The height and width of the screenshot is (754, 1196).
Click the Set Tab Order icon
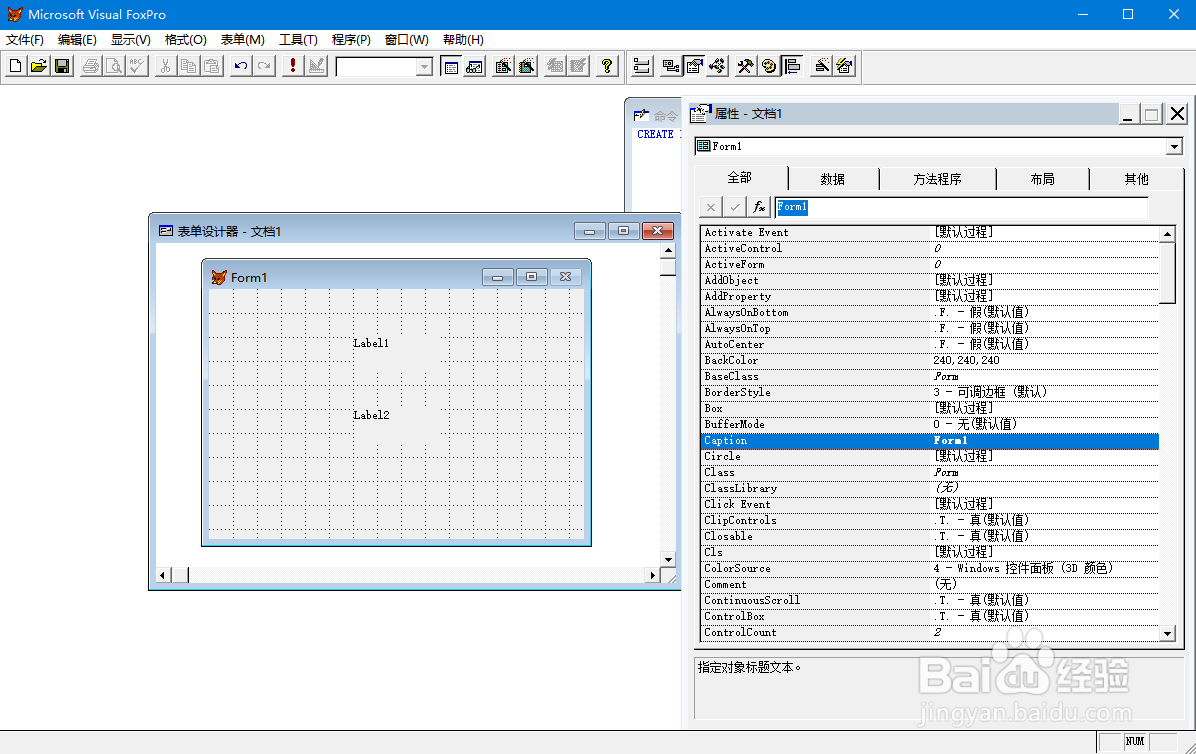[642, 66]
